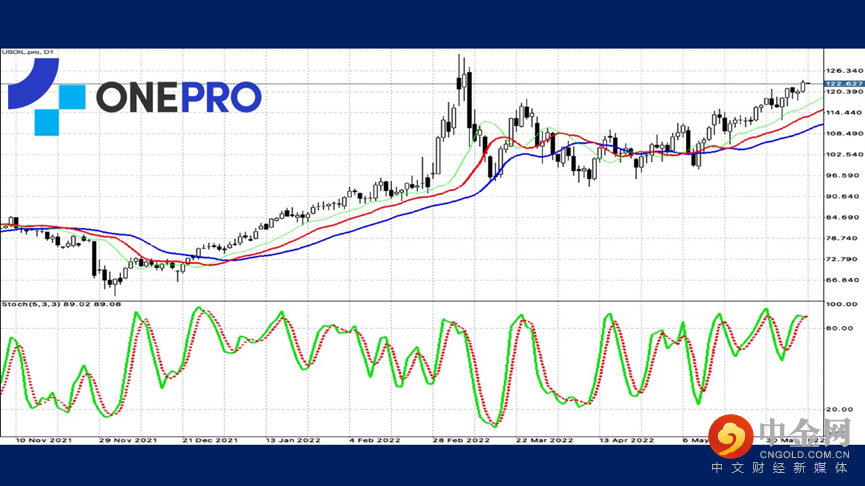
Task: Select the 13 Apr 2022 date marker
Action: [627, 440]
